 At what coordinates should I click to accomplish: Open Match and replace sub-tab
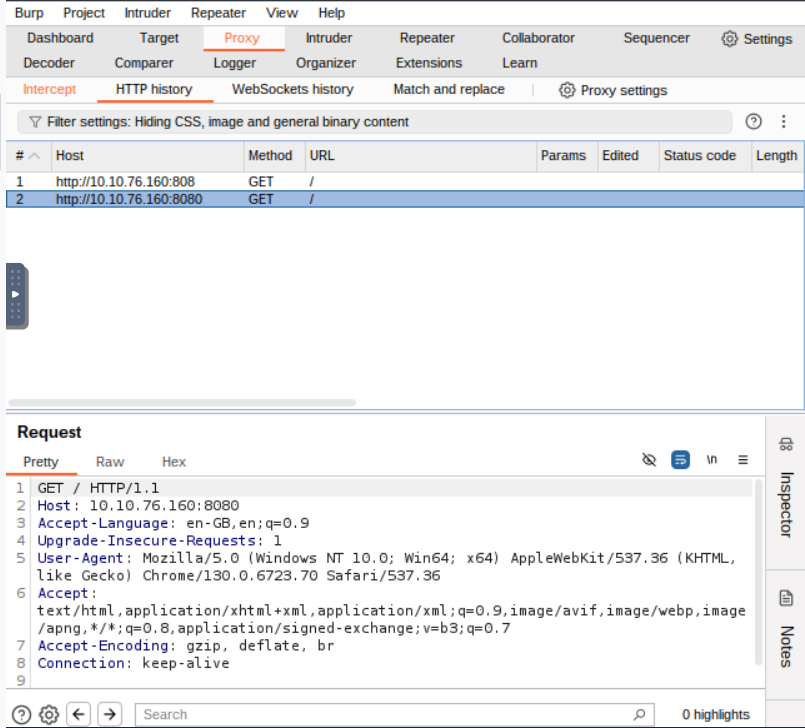(x=449, y=89)
